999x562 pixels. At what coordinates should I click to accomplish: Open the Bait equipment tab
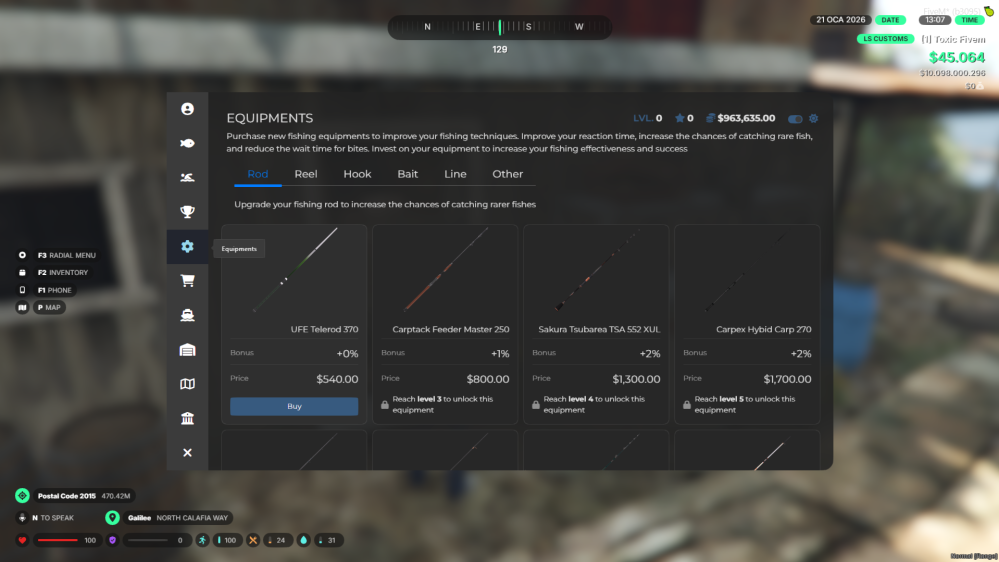coord(408,174)
